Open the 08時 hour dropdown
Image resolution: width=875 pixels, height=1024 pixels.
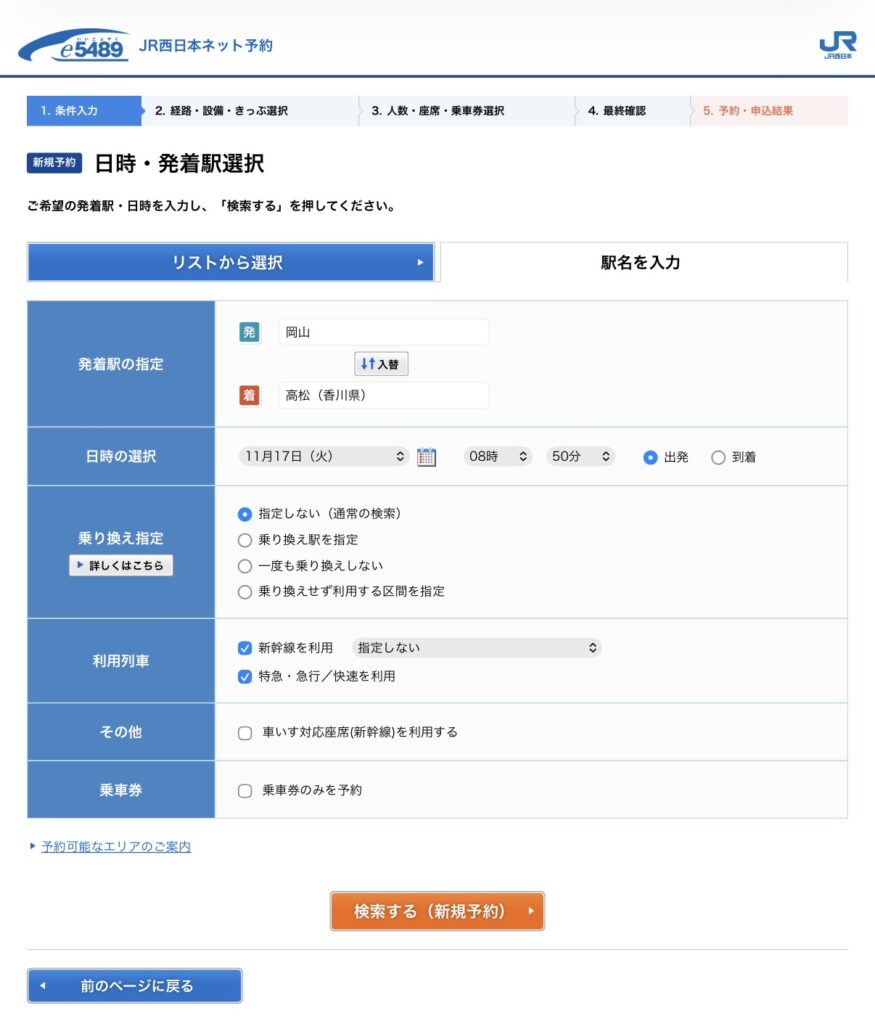[497, 456]
